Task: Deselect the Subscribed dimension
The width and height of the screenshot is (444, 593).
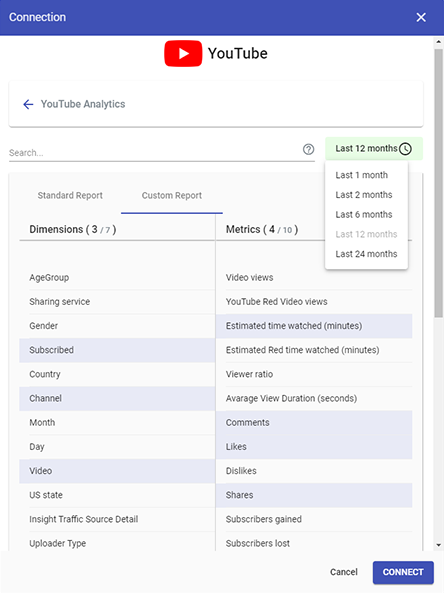Action: tap(117, 350)
